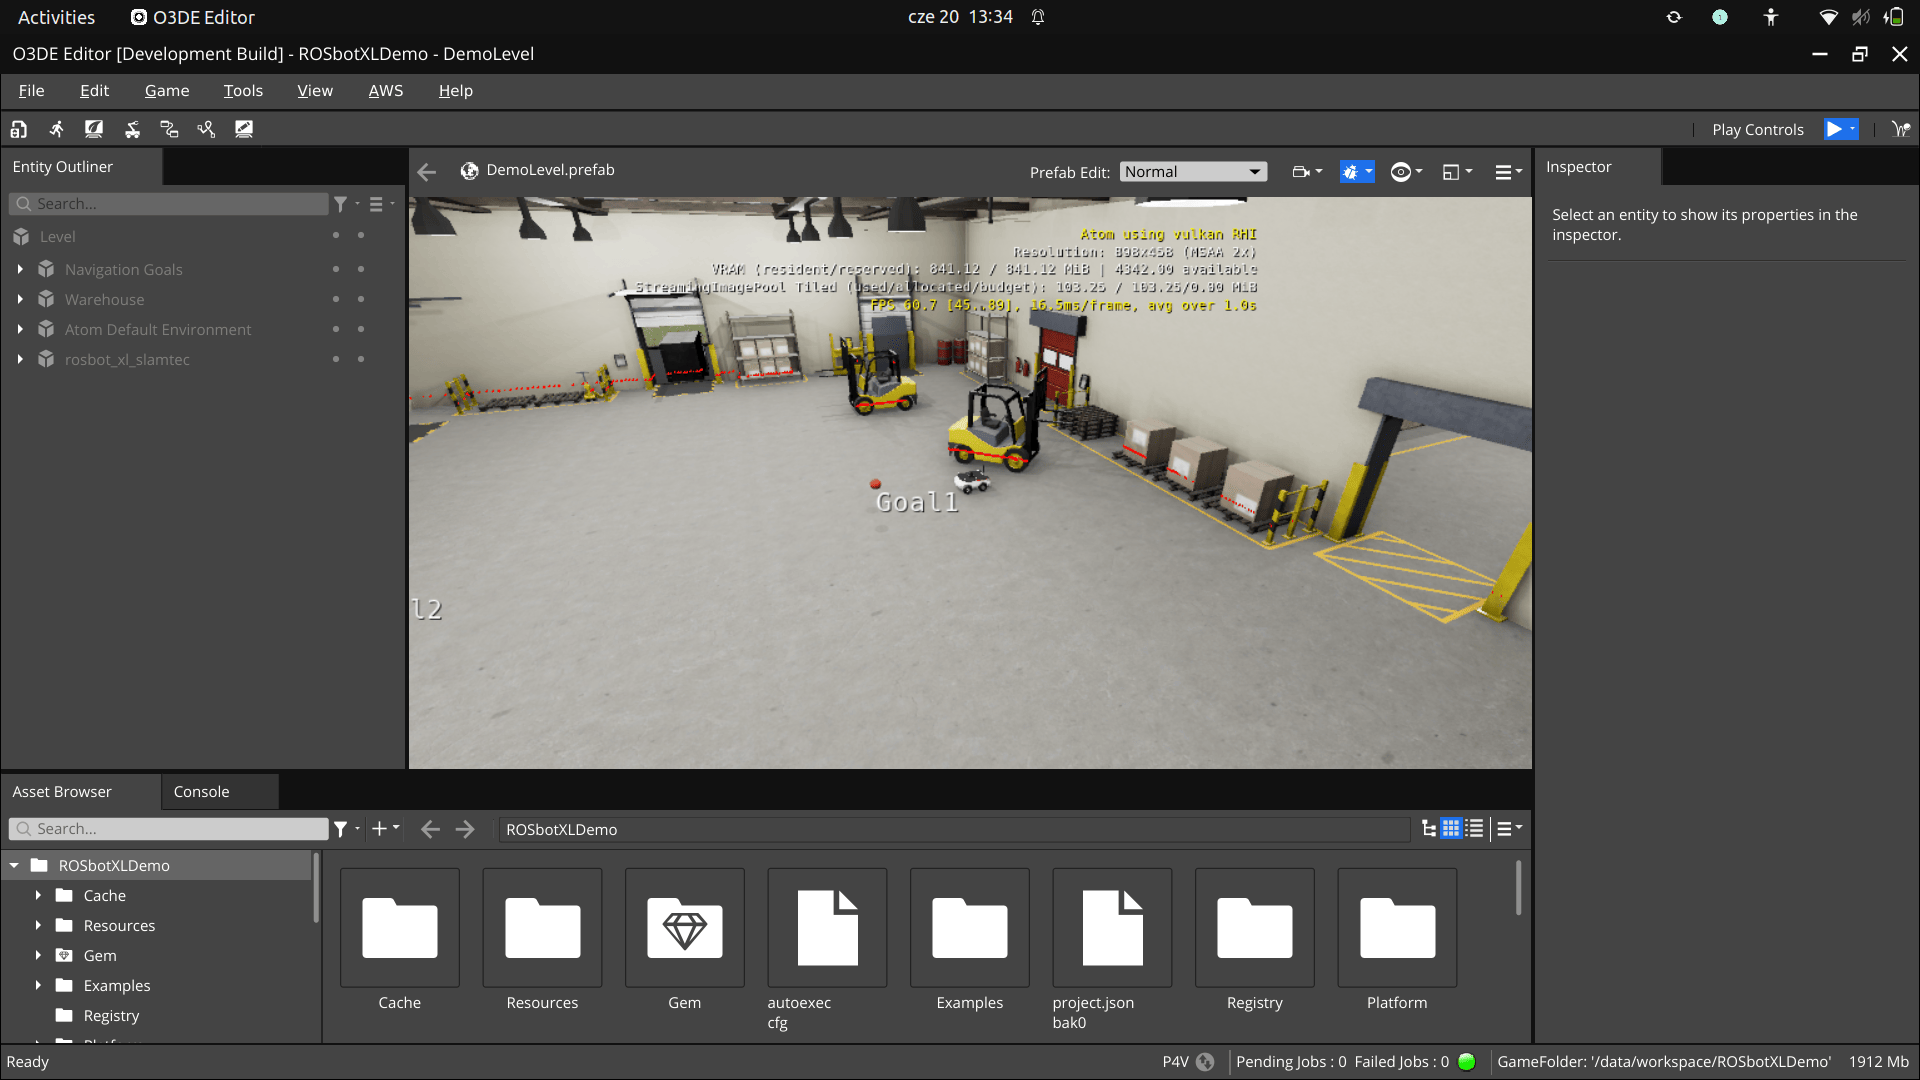The image size is (1920, 1080).
Task: Toggle lock dot for Navigation Goals entity
Action: tap(361, 270)
